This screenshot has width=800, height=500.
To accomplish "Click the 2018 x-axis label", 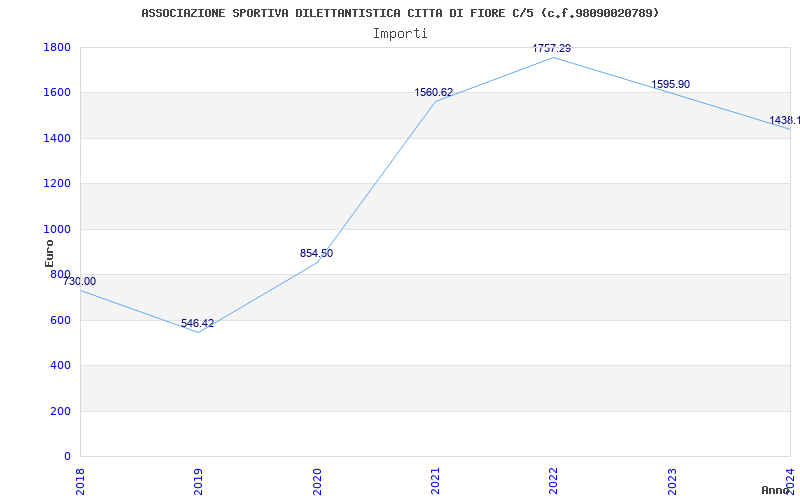I will [x=80, y=481].
